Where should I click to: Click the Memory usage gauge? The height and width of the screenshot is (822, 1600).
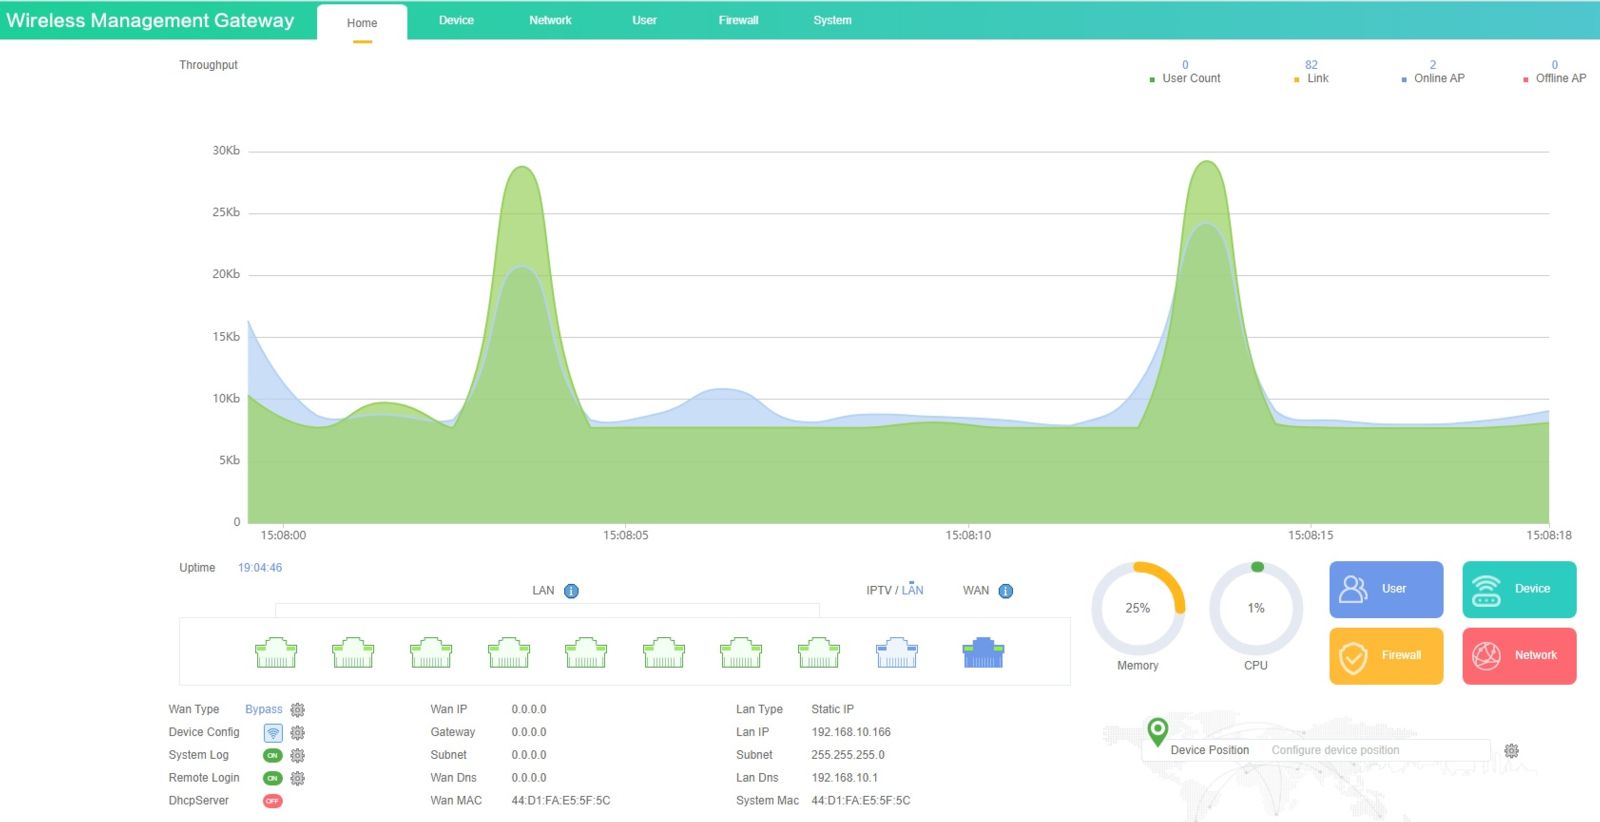tap(1138, 609)
